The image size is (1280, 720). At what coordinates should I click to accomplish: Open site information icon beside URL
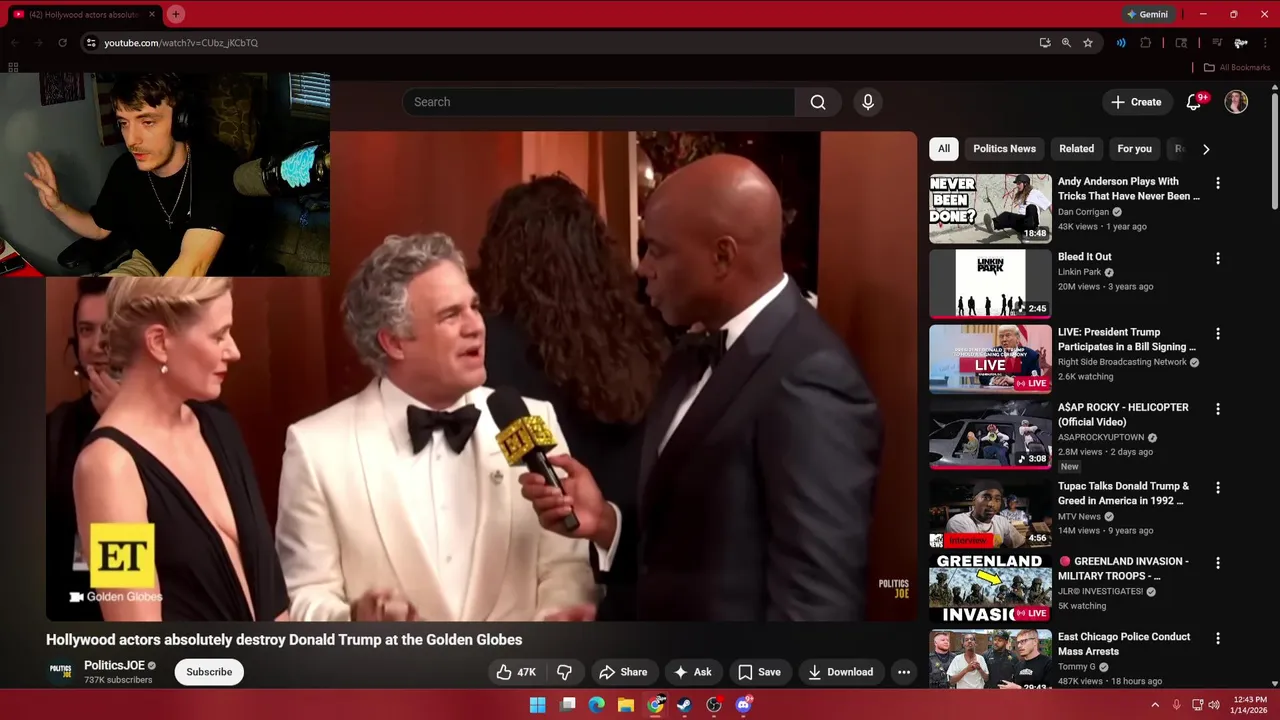pos(91,43)
